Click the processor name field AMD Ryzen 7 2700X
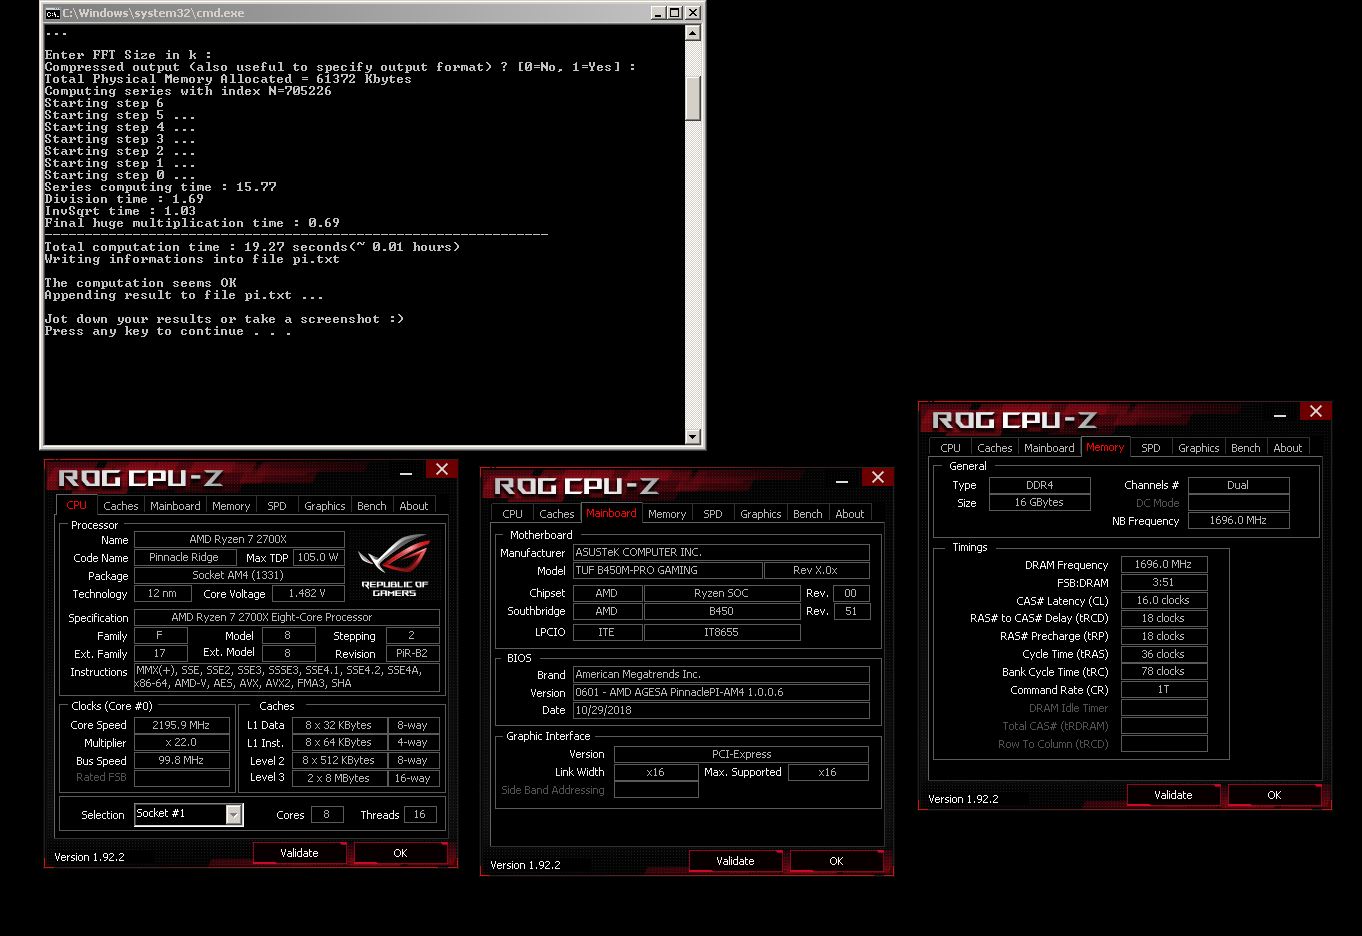This screenshot has width=1362, height=936. tap(239, 539)
